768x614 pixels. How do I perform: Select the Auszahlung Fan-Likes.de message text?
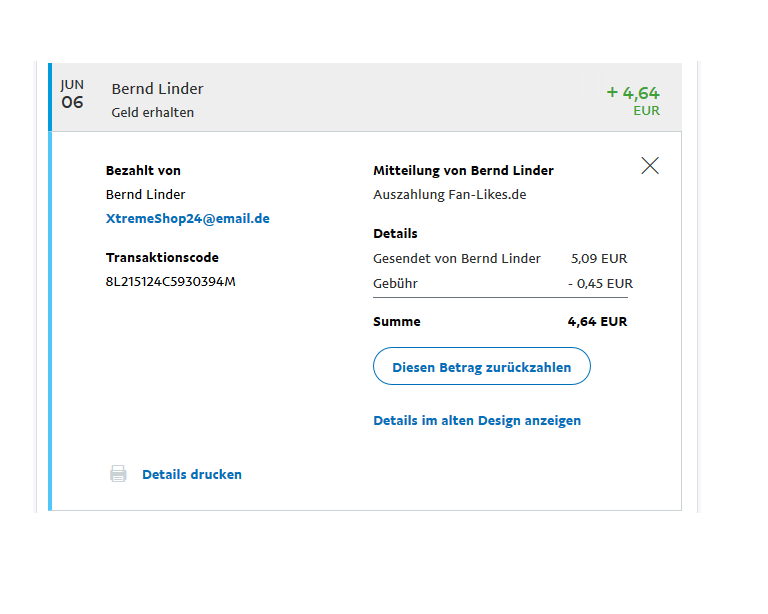pyautogui.click(x=449, y=195)
